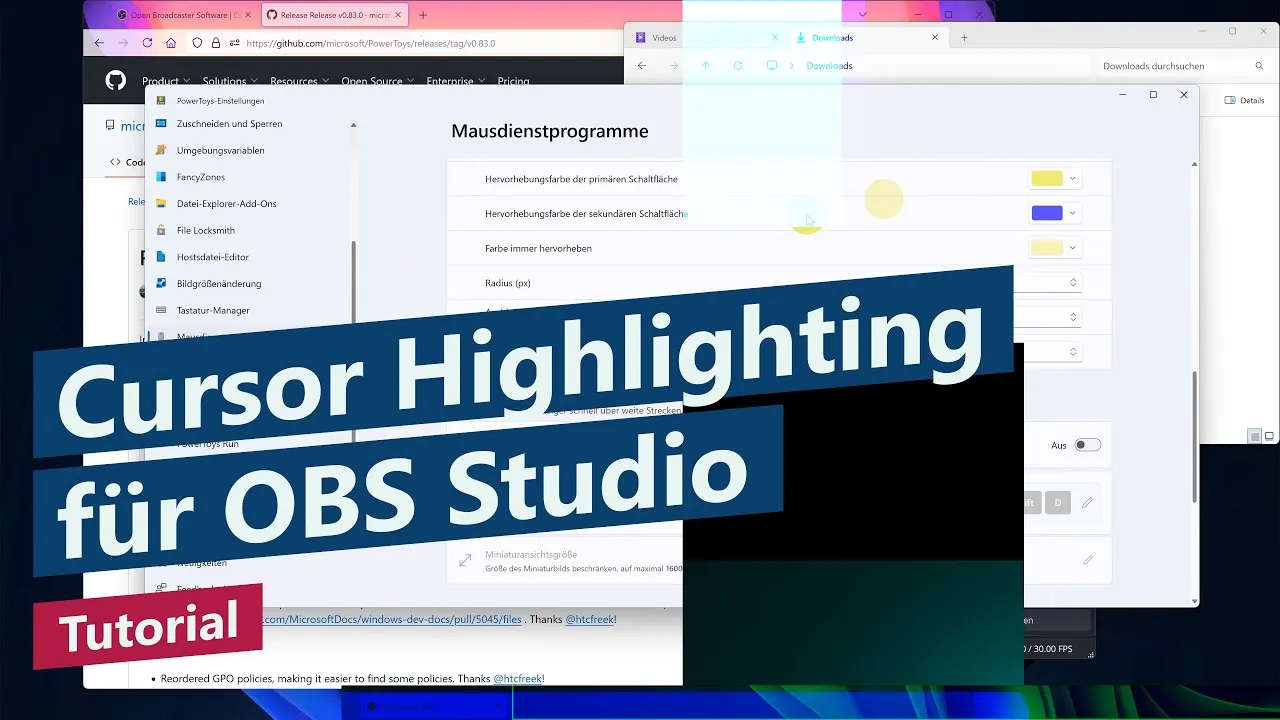The width and height of the screenshot is (1280, 720).
Task: Go up one folder in File Explorer
Action: [x=705, y=66]
